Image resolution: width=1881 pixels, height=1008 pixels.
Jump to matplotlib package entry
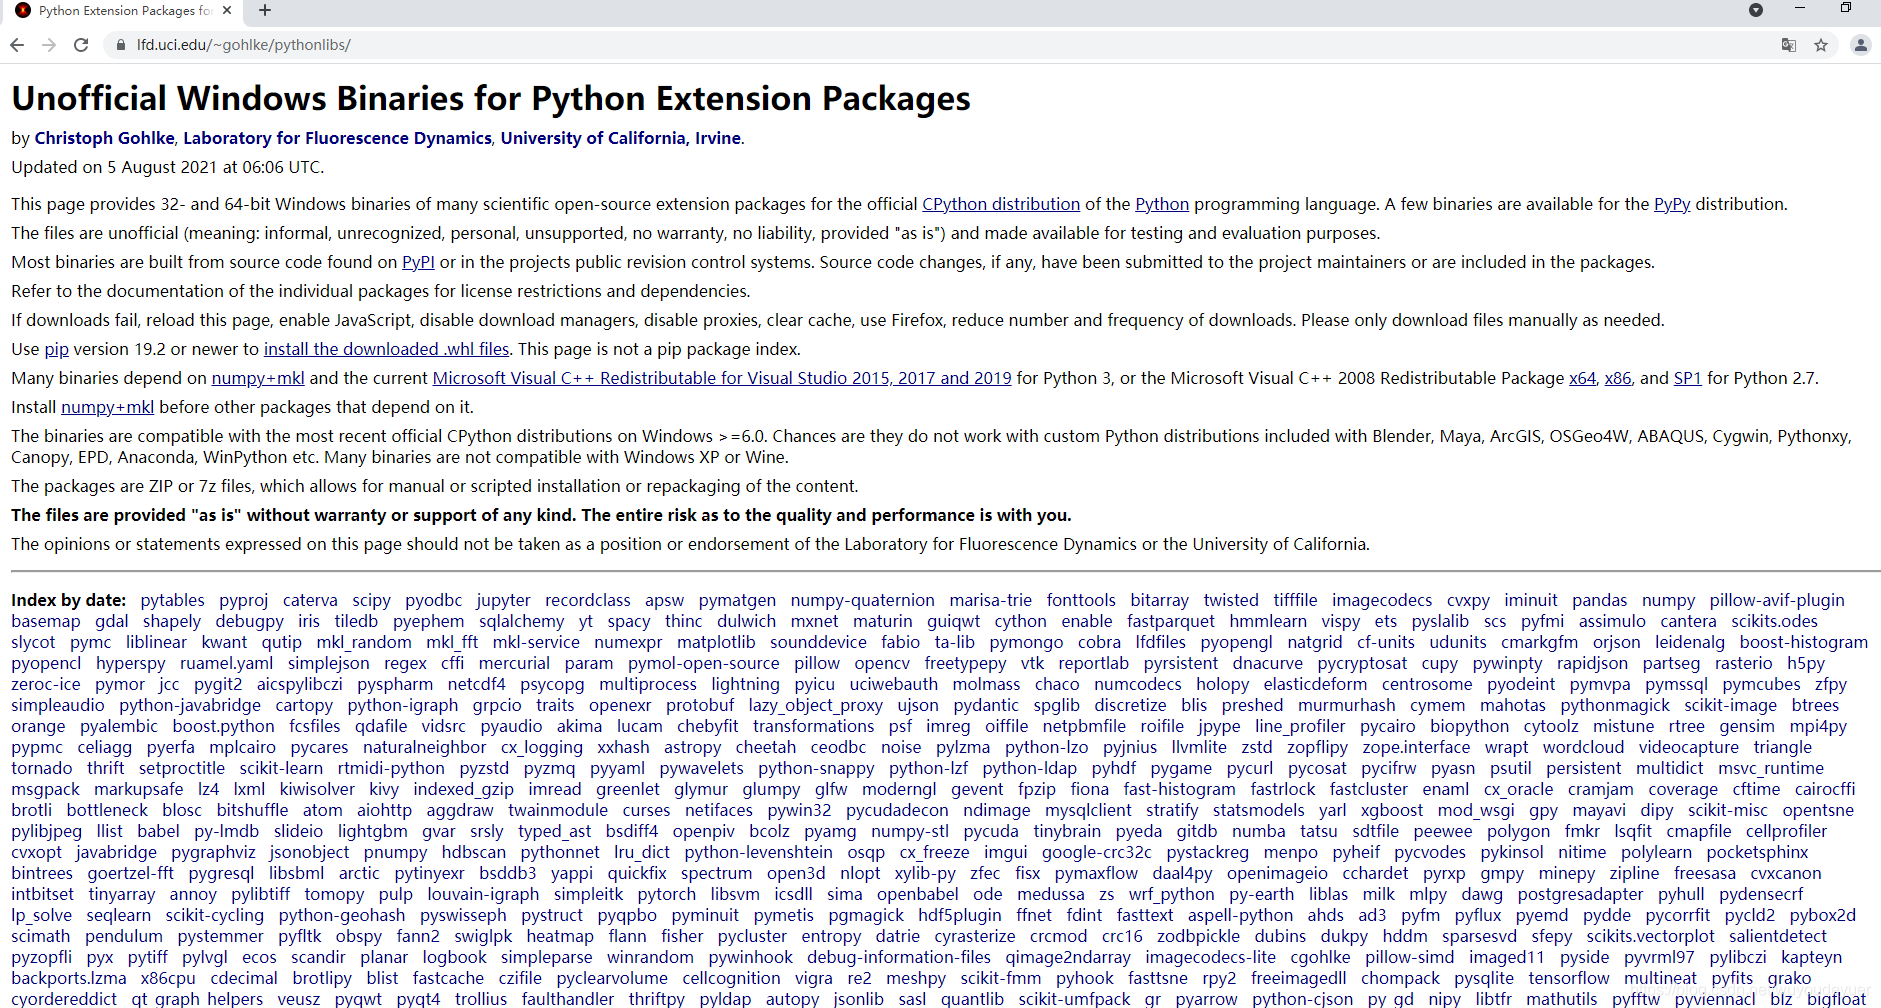click(716, 642)
